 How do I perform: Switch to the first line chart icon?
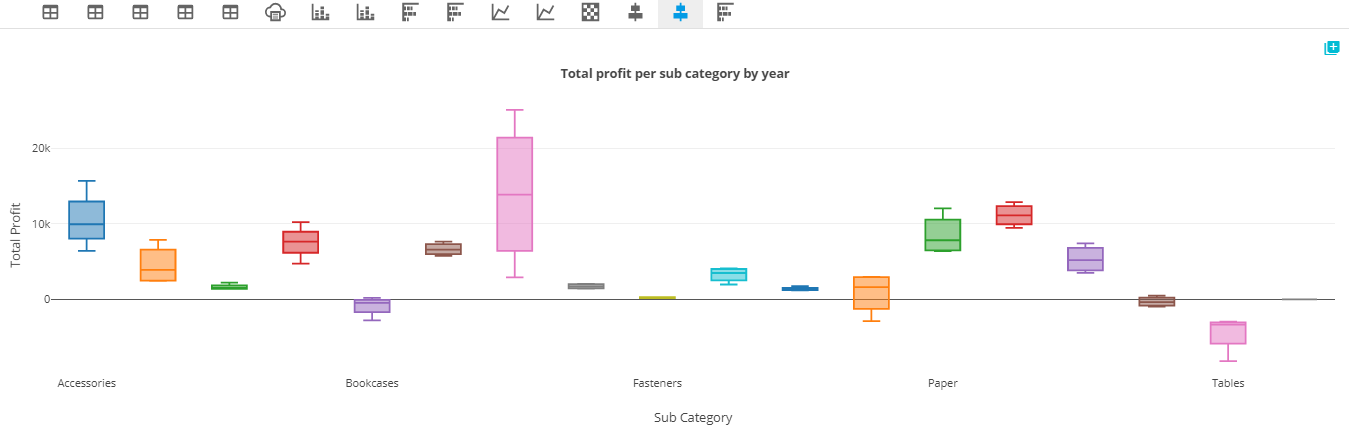pyautogui.click(x=500, y=12)
